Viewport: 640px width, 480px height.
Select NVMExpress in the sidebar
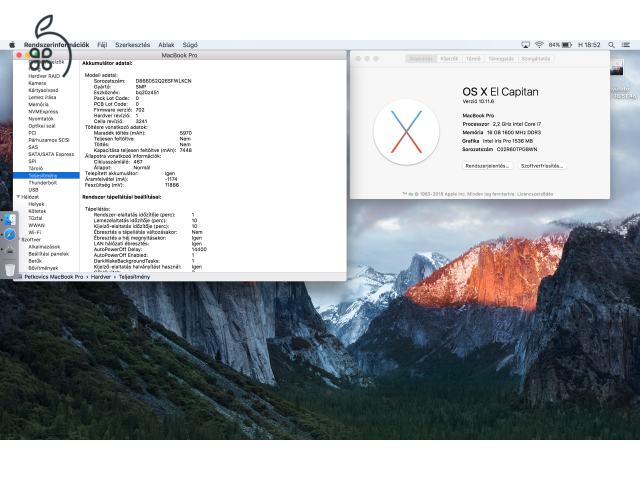click(43, 111)
